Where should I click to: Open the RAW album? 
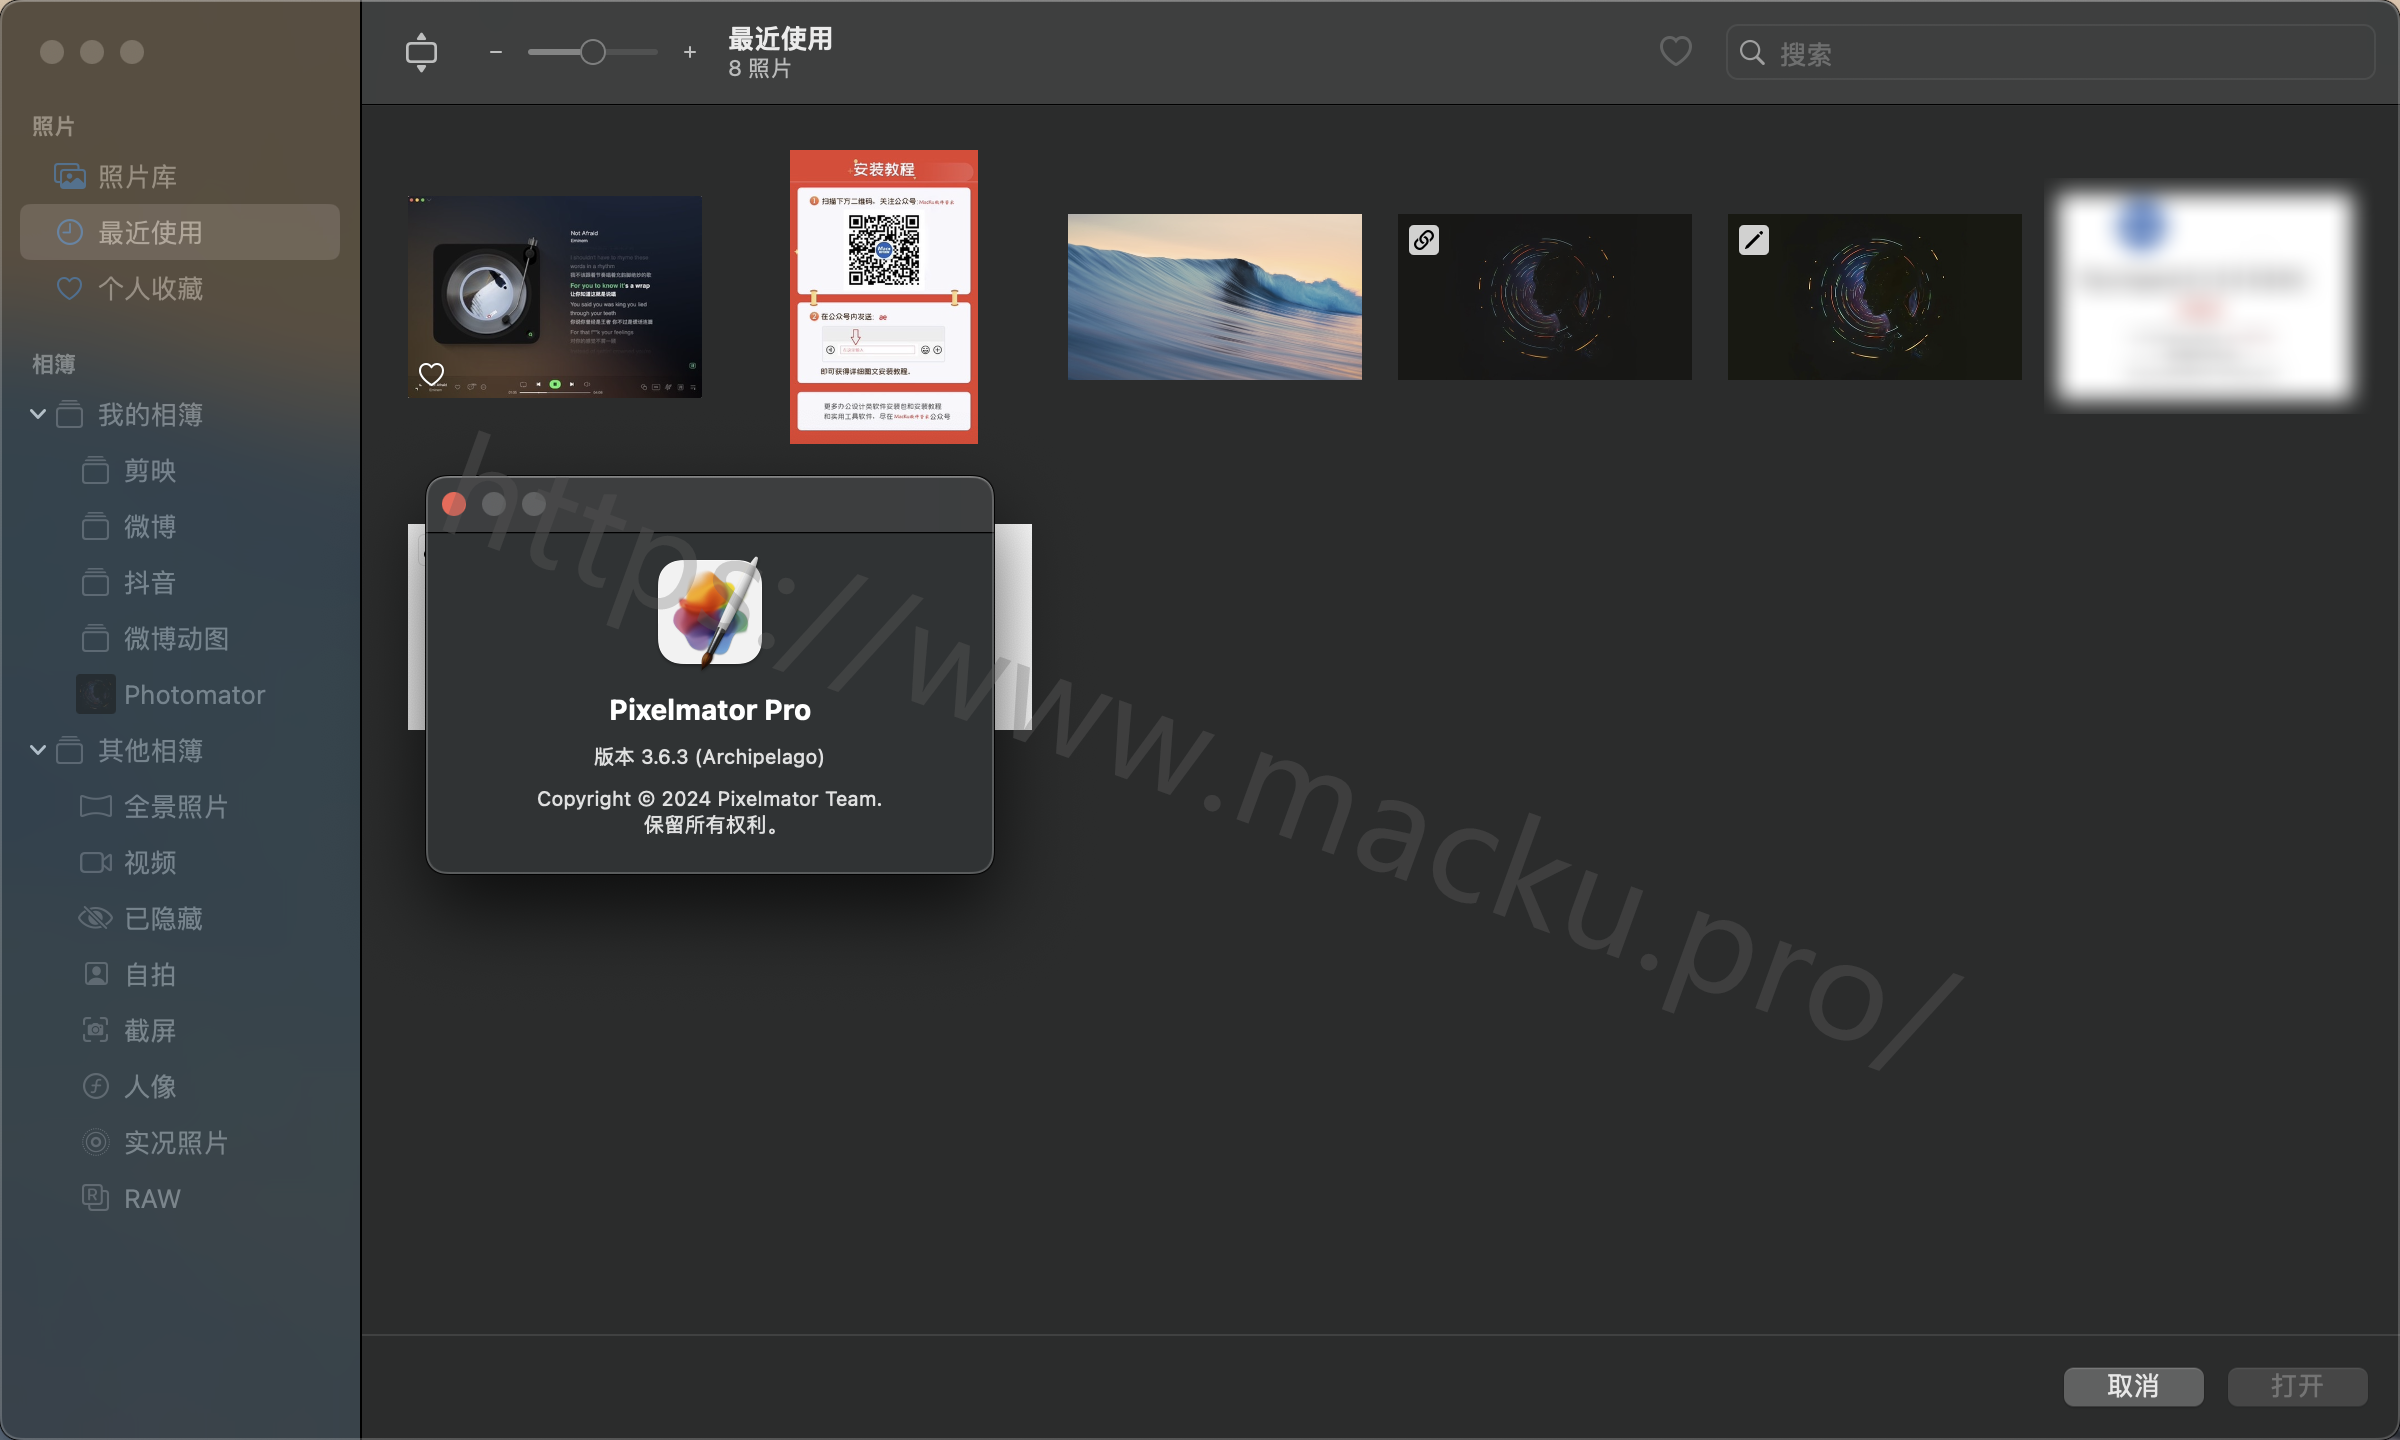tap(180, 1199)
